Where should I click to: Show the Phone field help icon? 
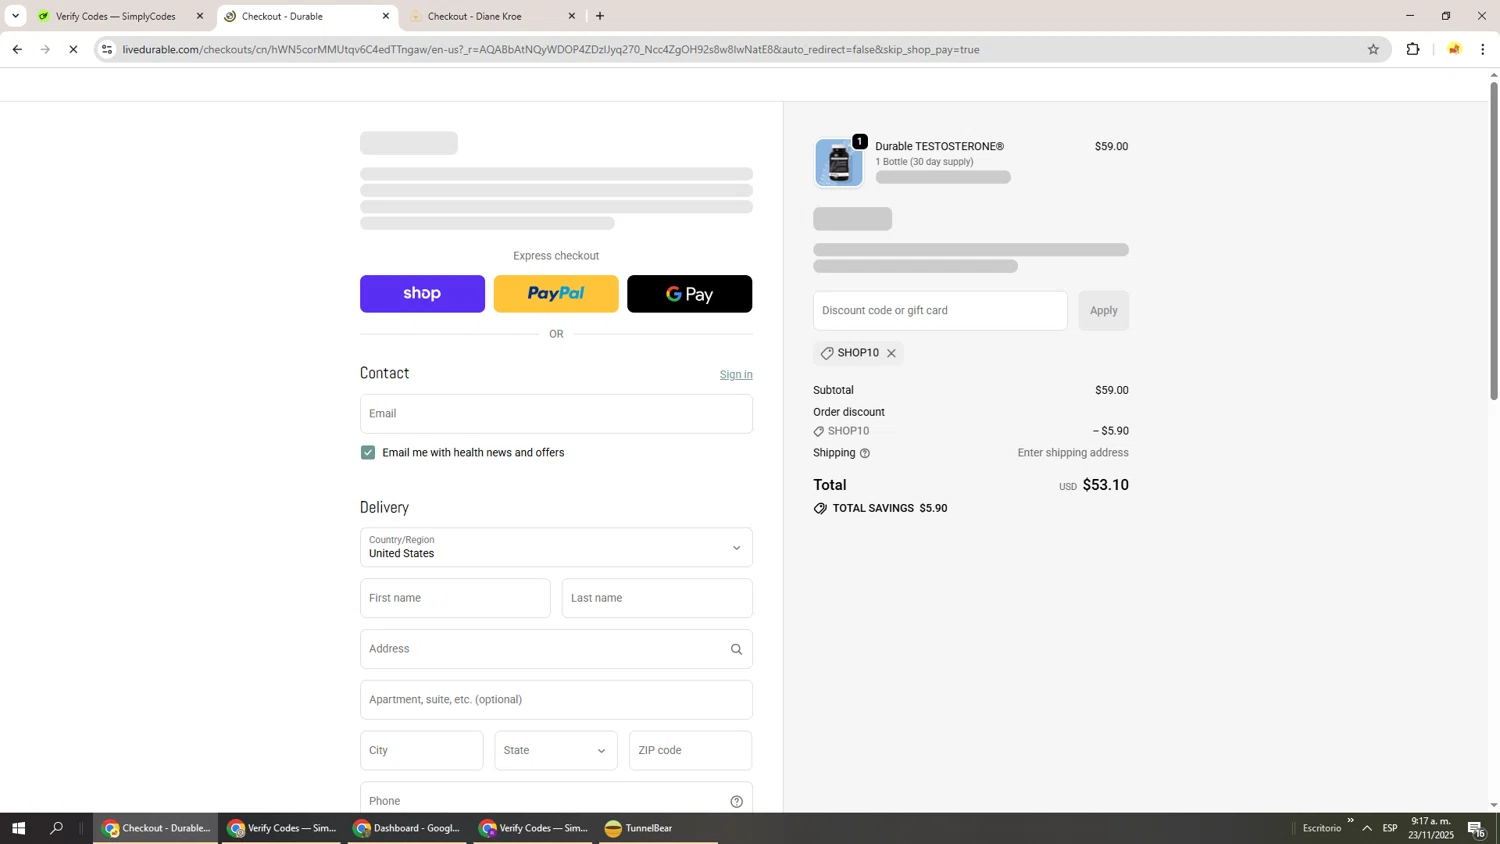736,801
